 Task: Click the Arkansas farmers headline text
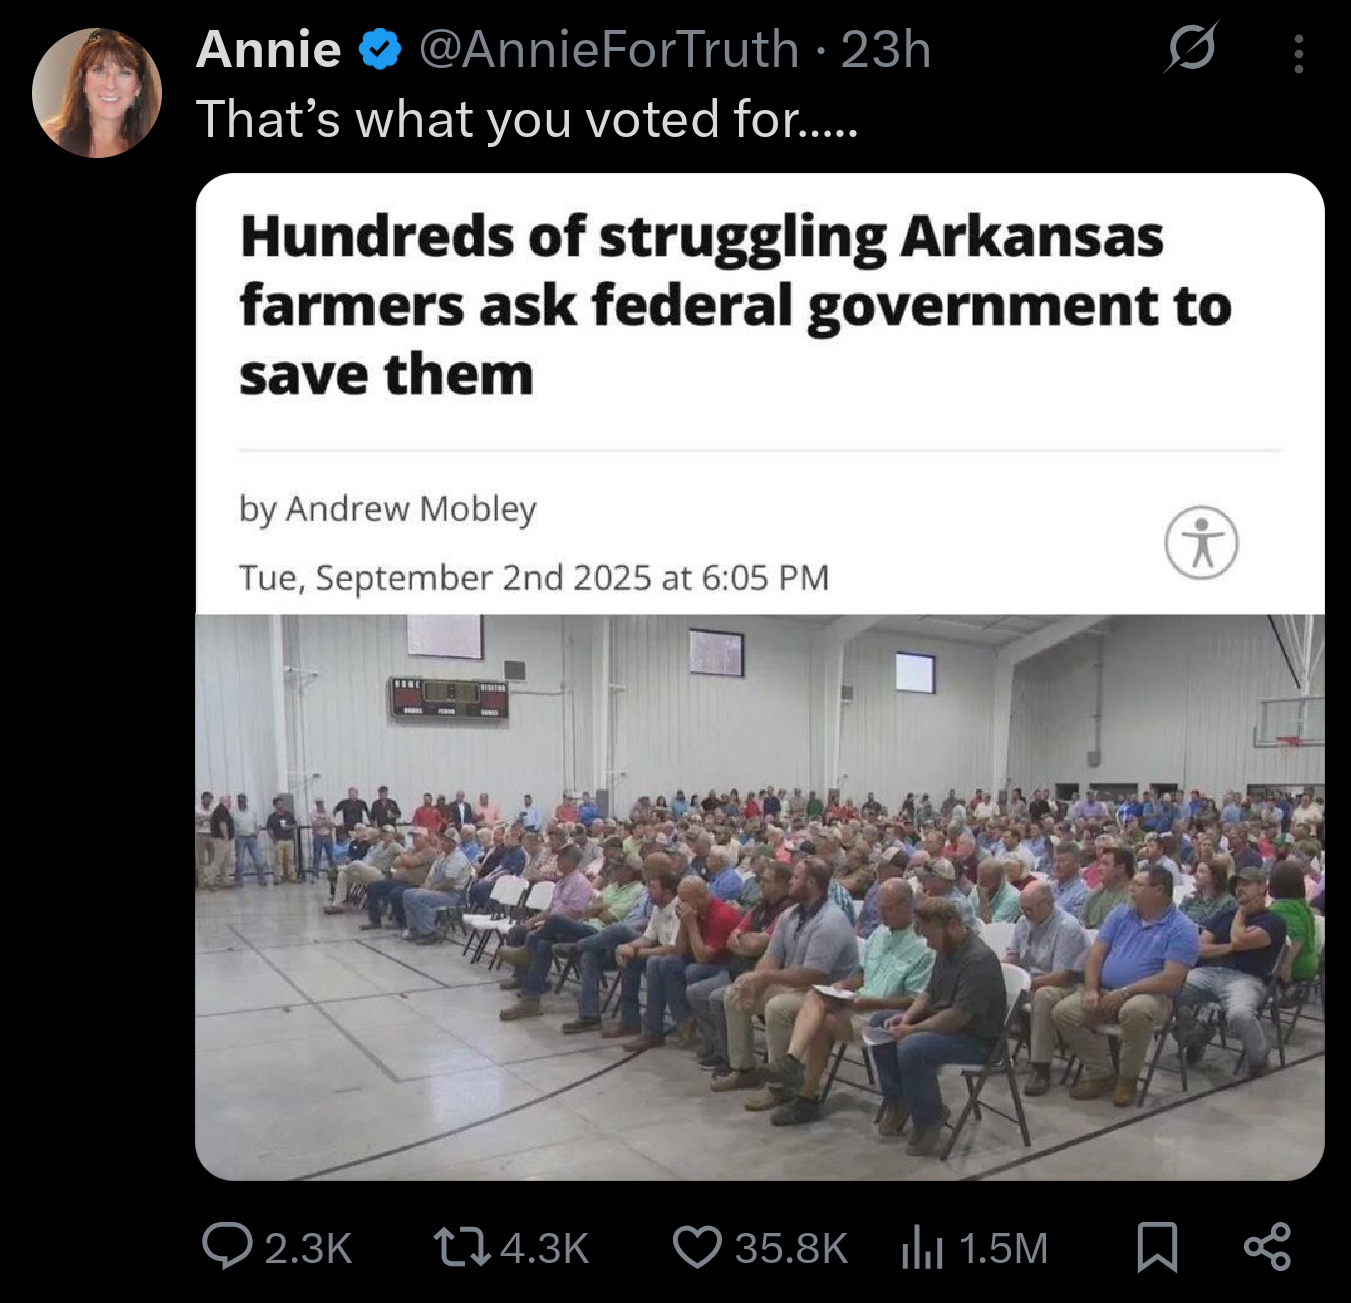pos(735,305)
